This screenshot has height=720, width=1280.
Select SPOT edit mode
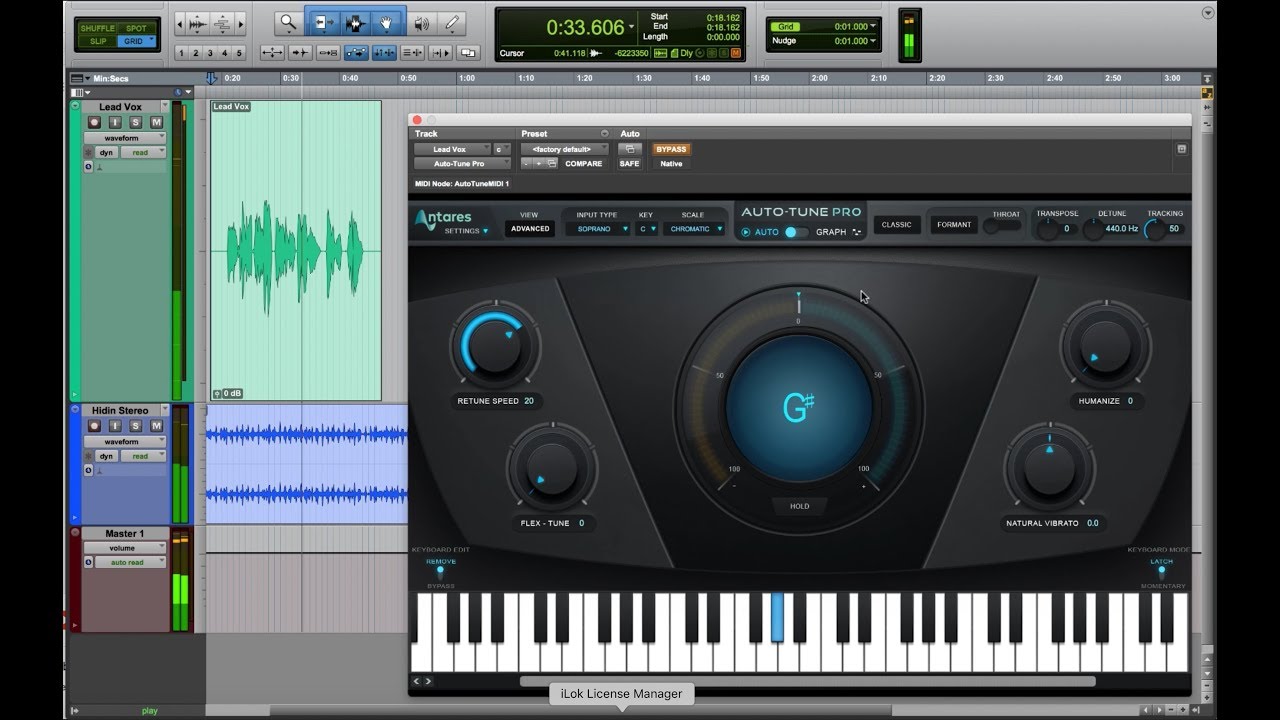pyautogui.click(x=136, y=28)
